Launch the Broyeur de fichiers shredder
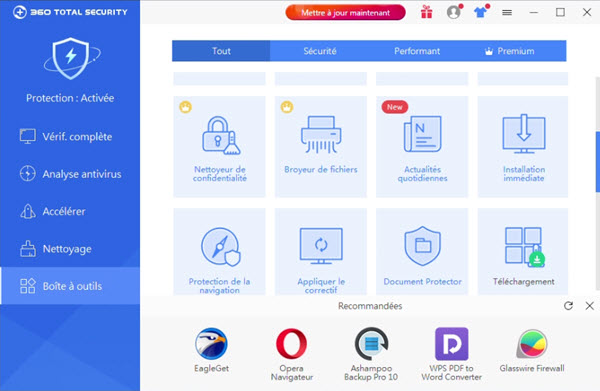The image size is (600, 391). pyautogui.click(x=321, y=147)
